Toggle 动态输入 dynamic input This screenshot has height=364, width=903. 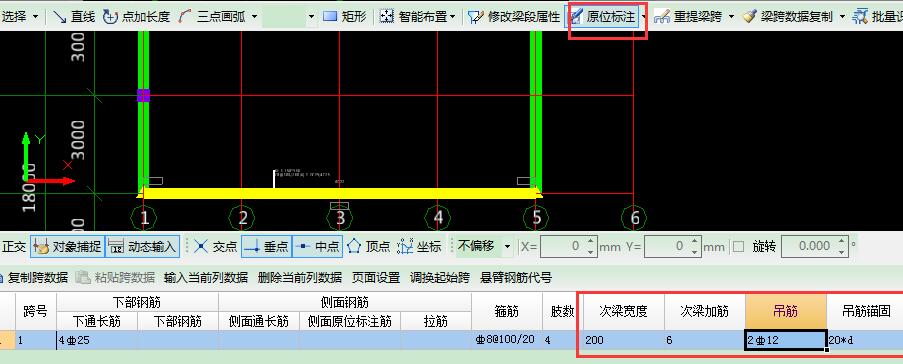click(143, 247)
